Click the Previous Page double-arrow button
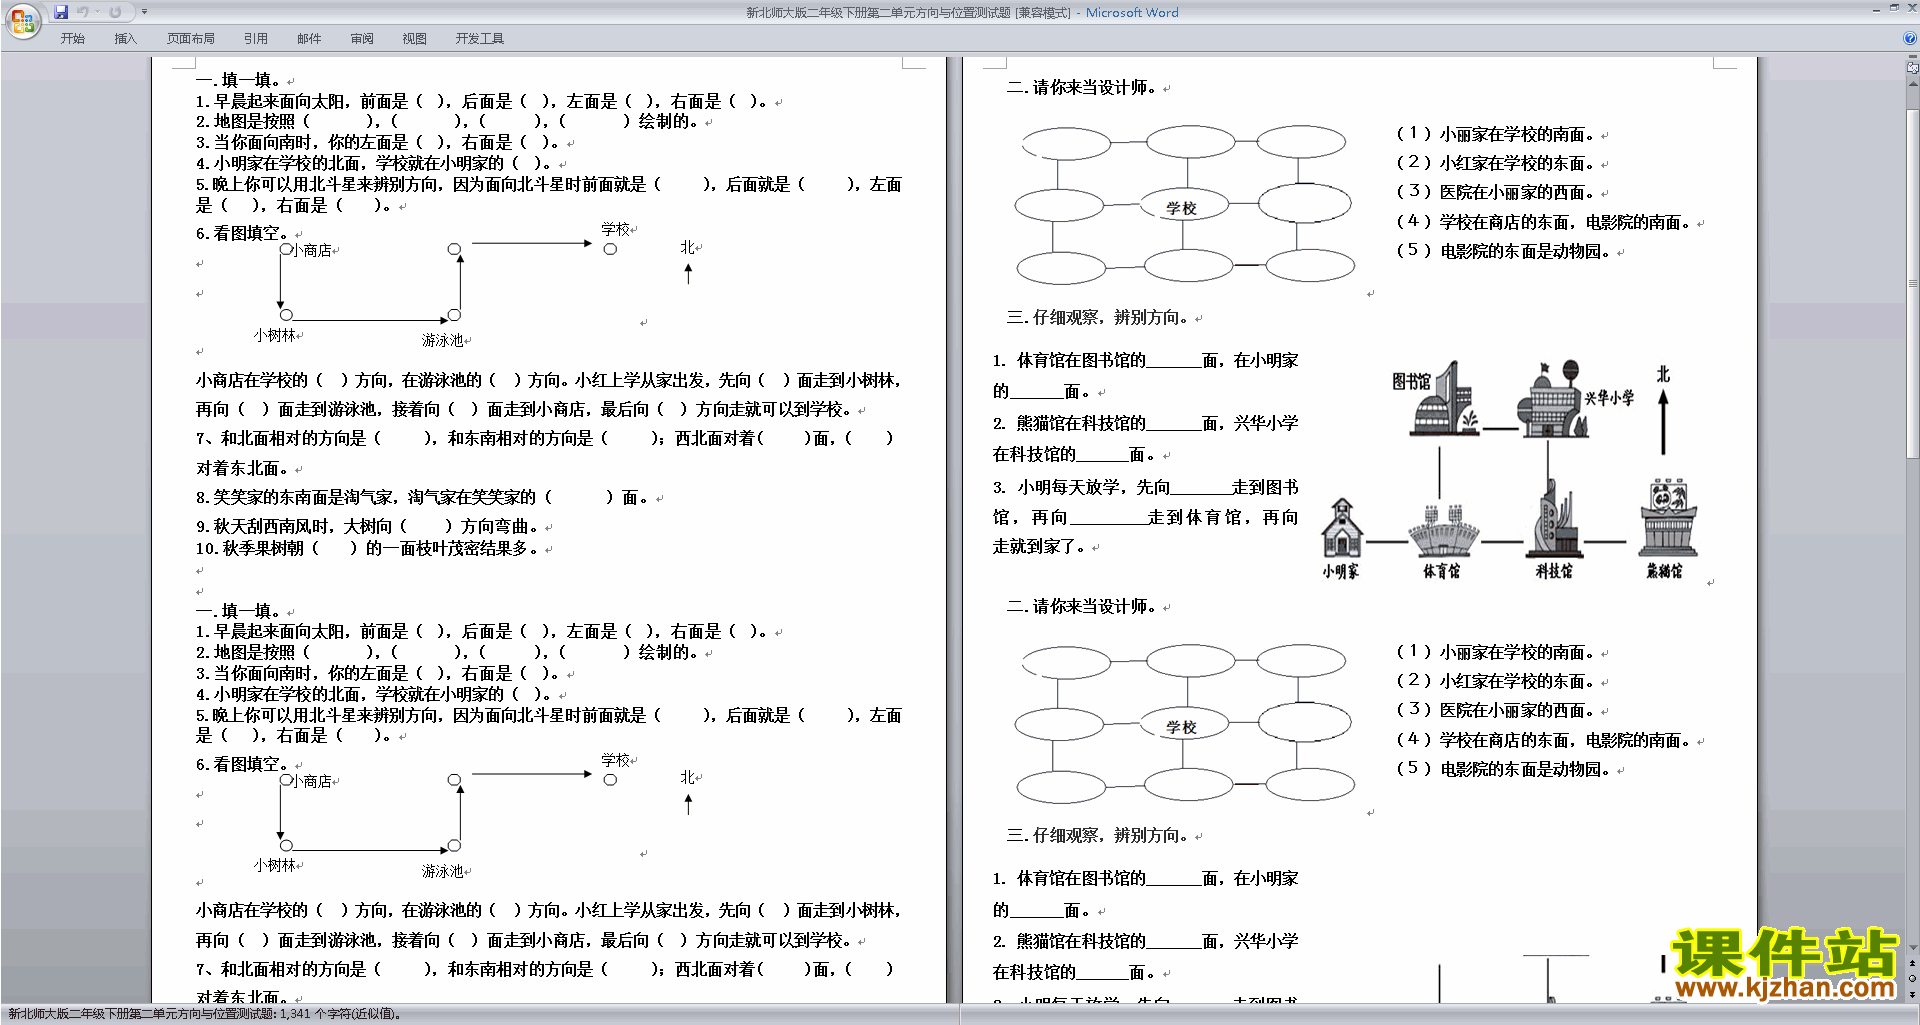The height and width of the screenshot is (1025, 1920). [1913, 963]
